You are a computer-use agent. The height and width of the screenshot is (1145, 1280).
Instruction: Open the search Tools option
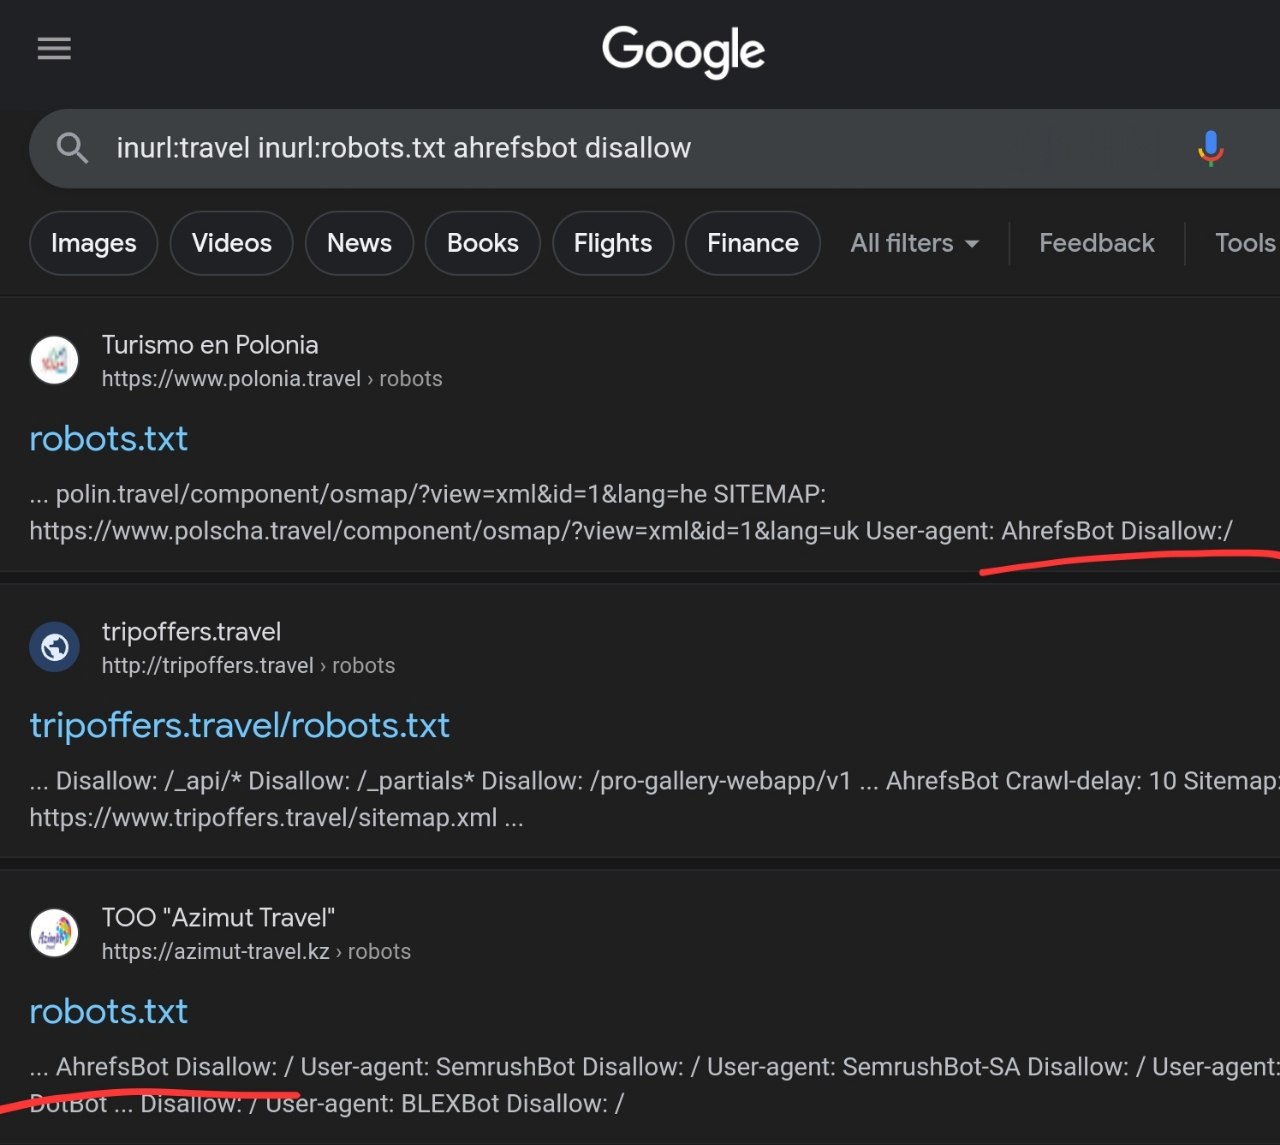[1245, 243]
